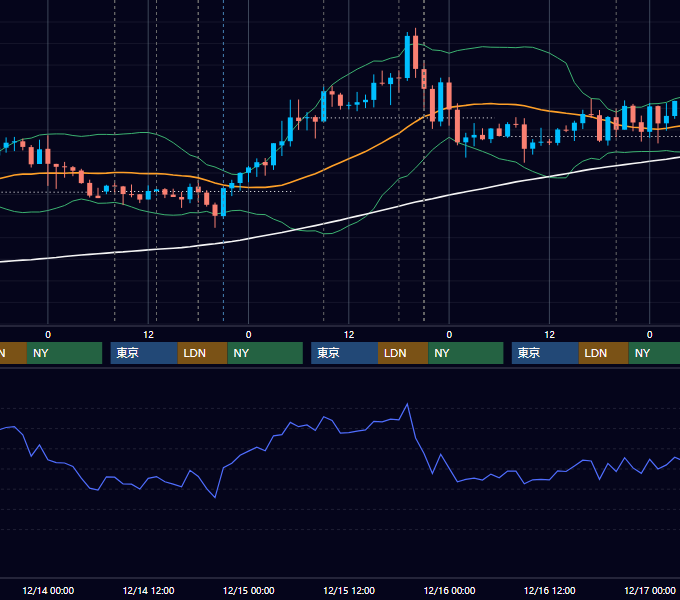Click the 12/15 12:00 date label
This screenshot has height=600, width=680.
349,590
